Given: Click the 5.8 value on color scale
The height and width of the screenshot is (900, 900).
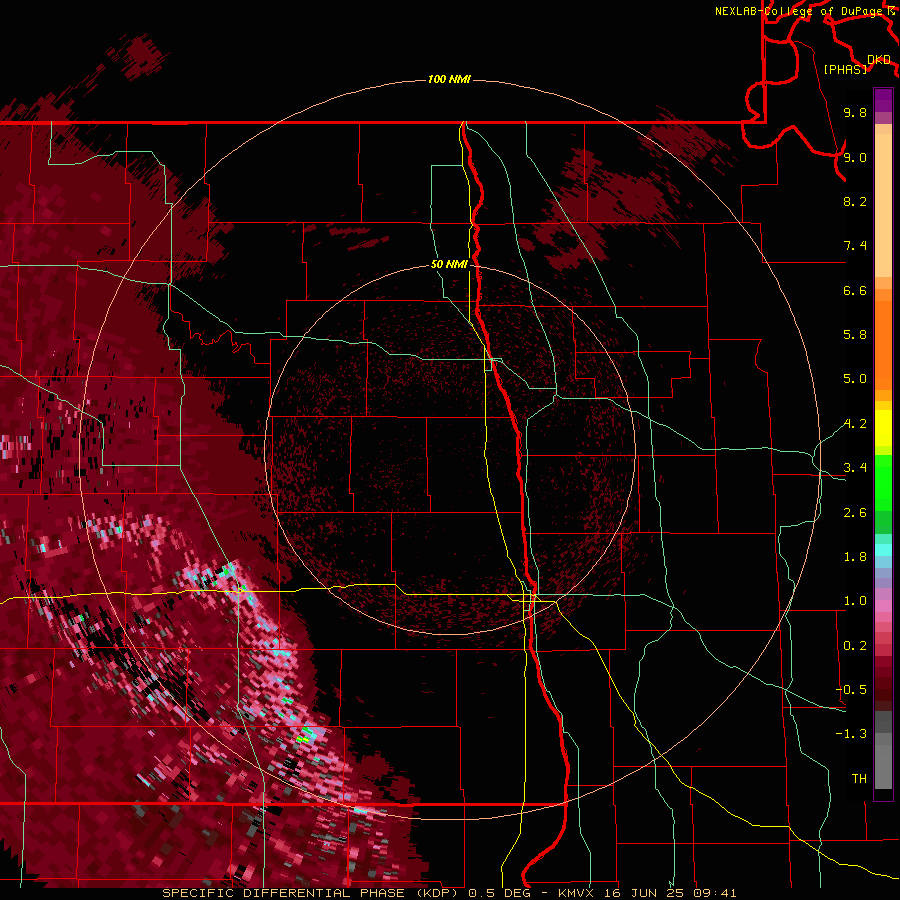Looking at the screenshot, I should (x=855, y=335).
